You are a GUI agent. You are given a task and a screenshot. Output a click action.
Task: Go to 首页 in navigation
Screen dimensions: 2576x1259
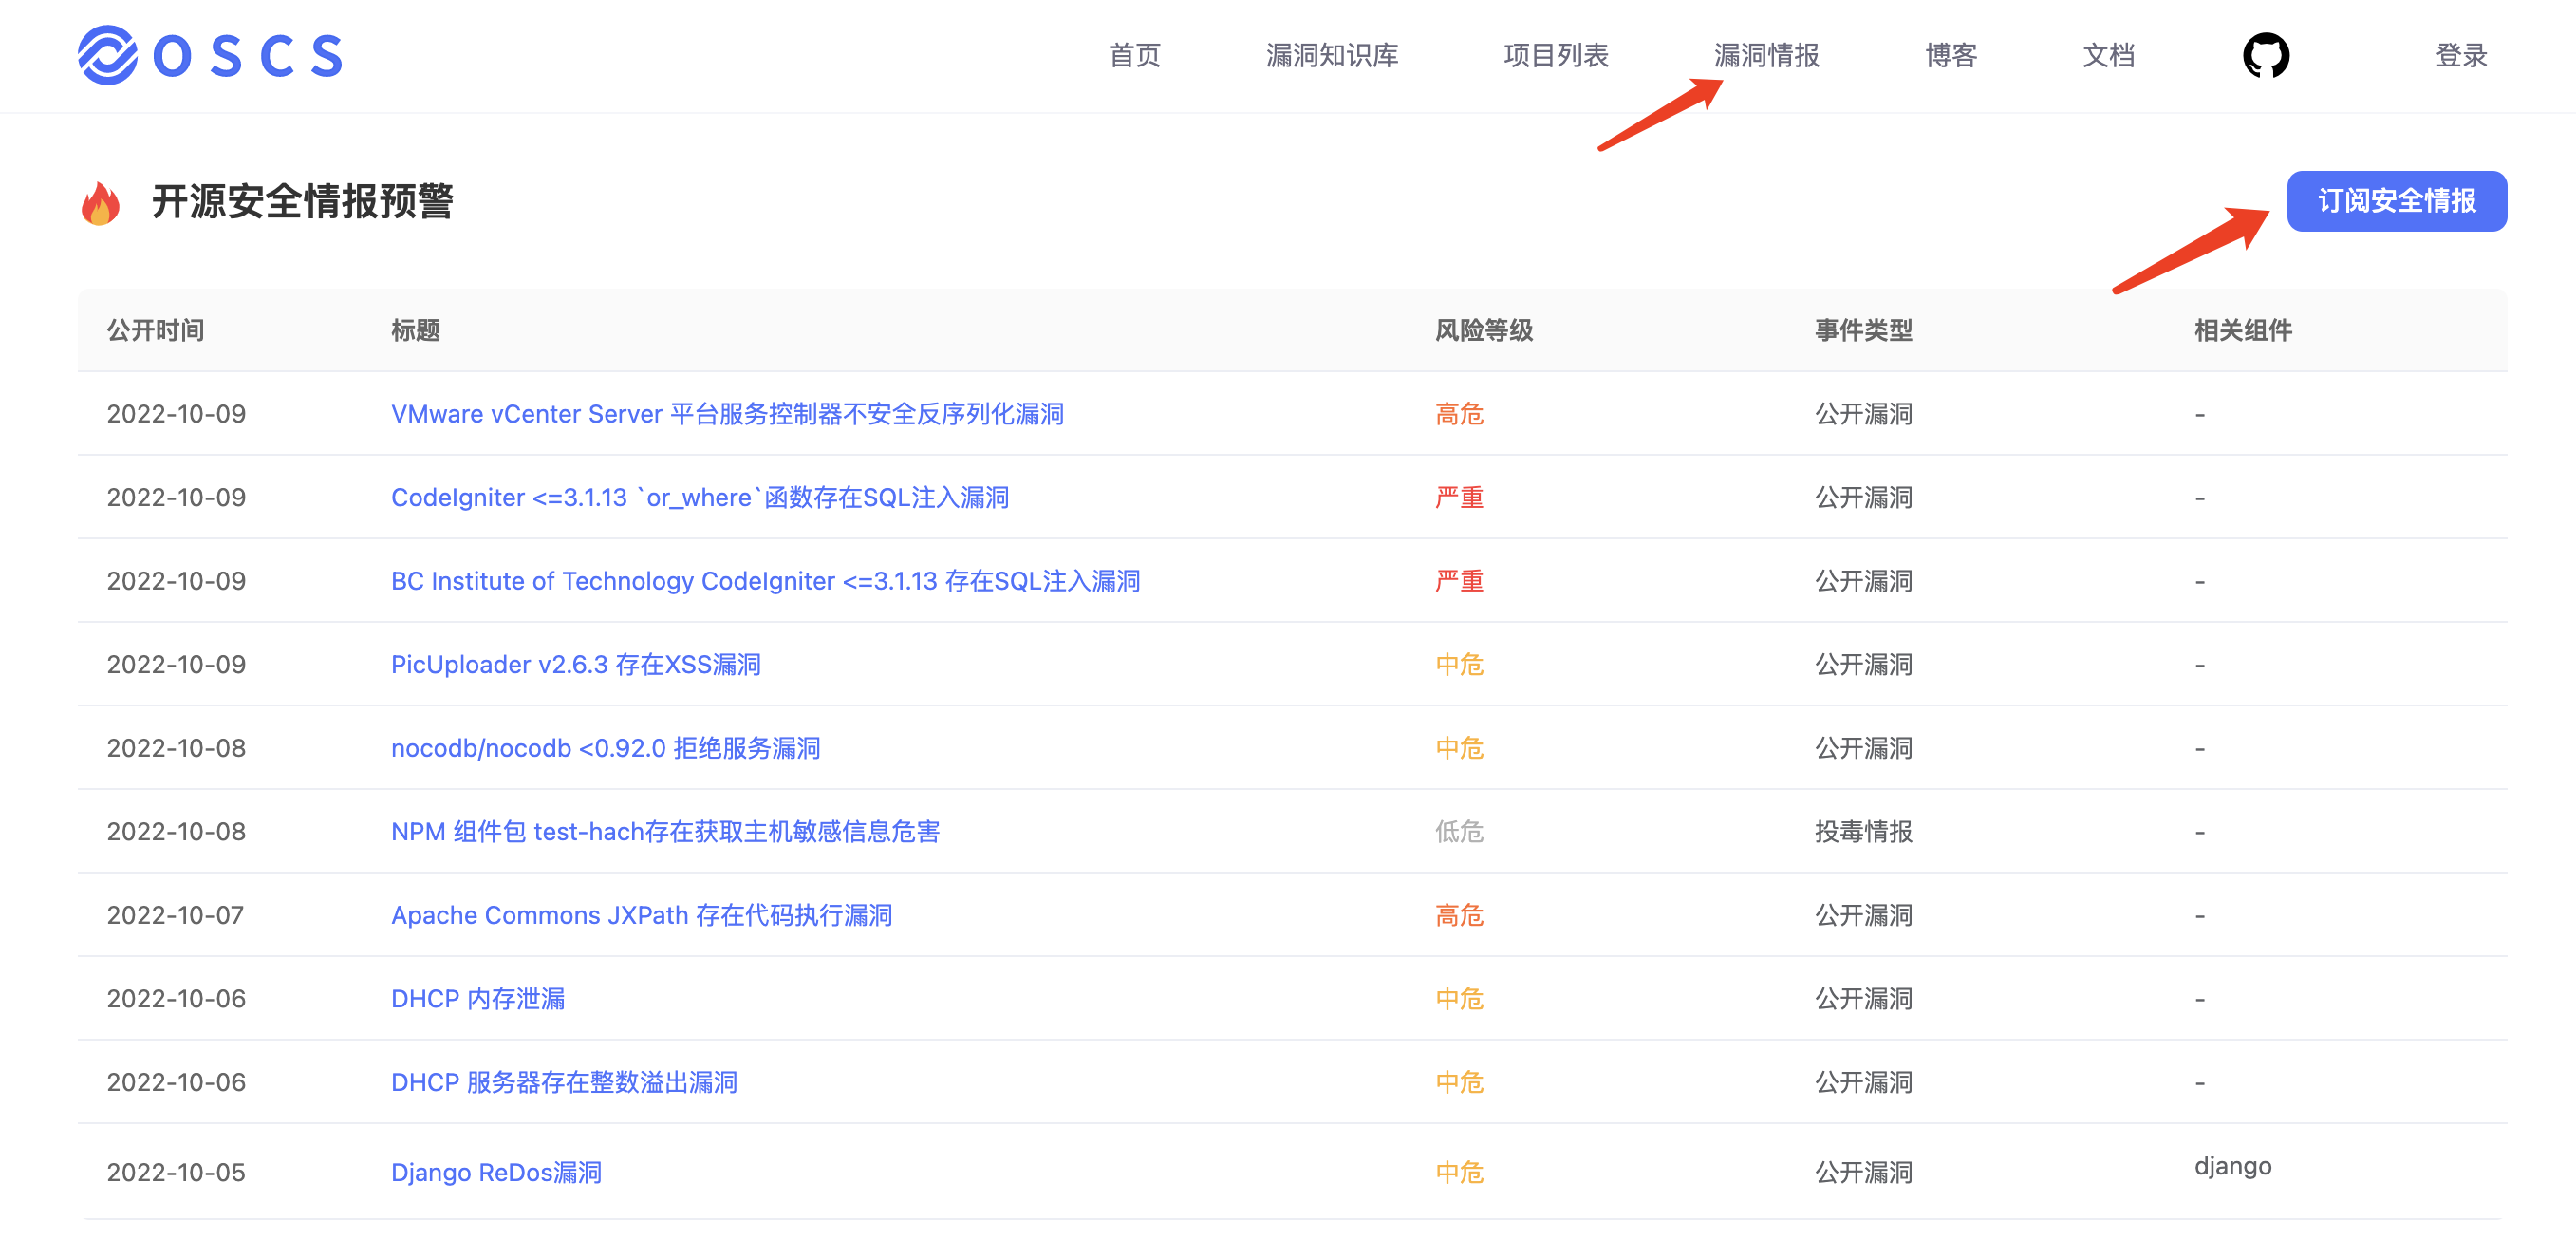point(1134,55)
